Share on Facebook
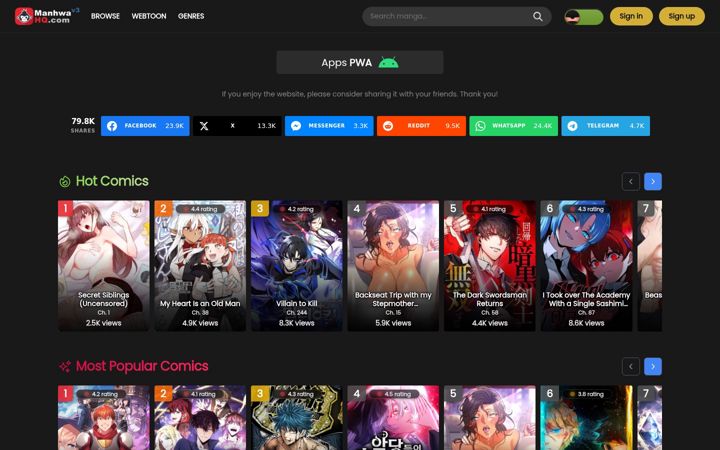720x450 pixels. [145, 126]
